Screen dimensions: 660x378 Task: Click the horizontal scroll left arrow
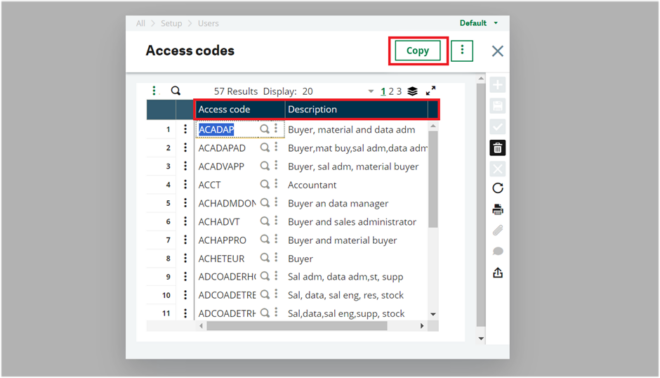click(x=201, y=326)
